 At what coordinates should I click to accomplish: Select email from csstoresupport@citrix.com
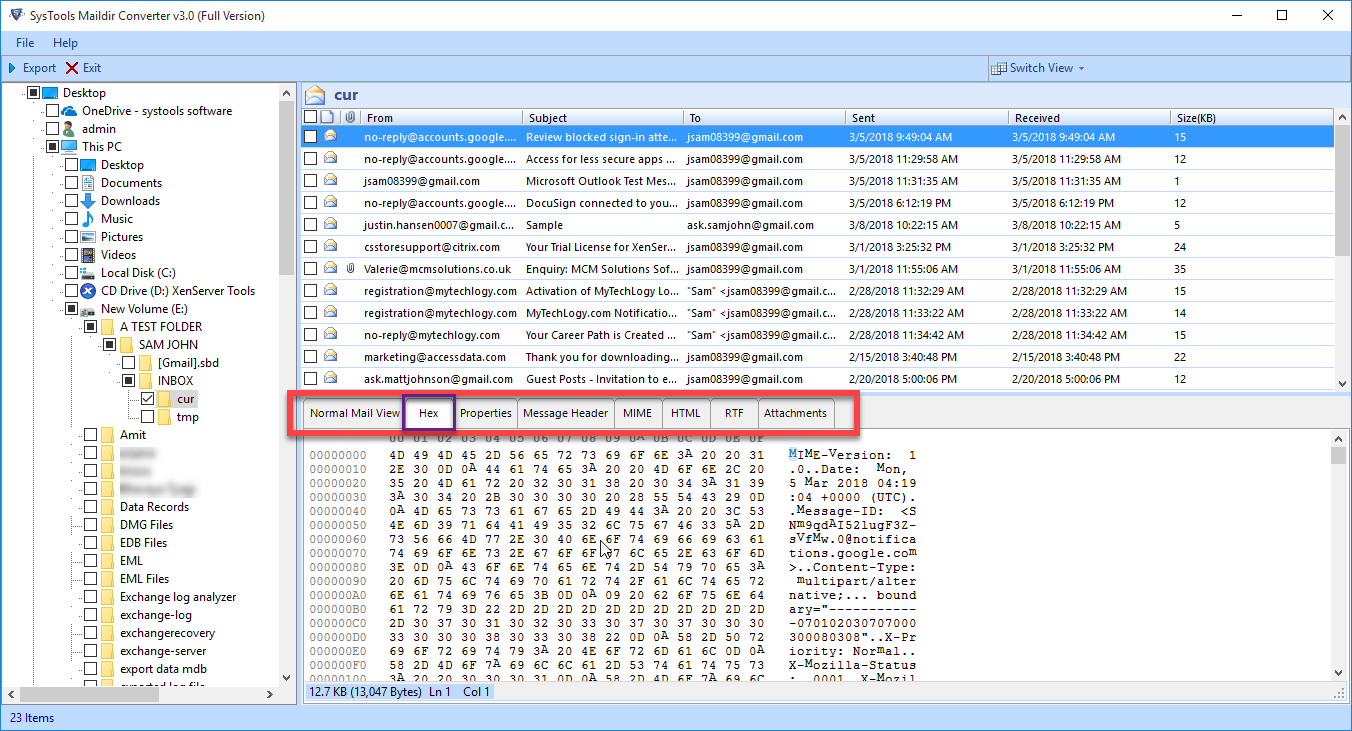click(x=818, y=247)
